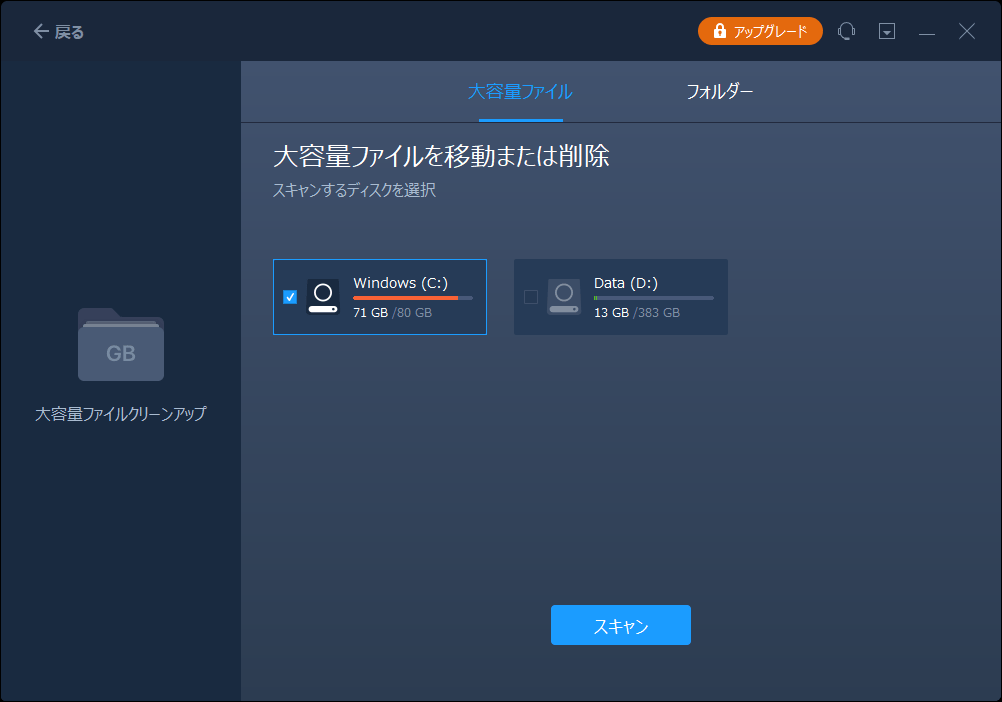This screenshot has width=1002, height=702.
Task: Select the Windows (C:) drive card
Action: click(x=380, y=297)
